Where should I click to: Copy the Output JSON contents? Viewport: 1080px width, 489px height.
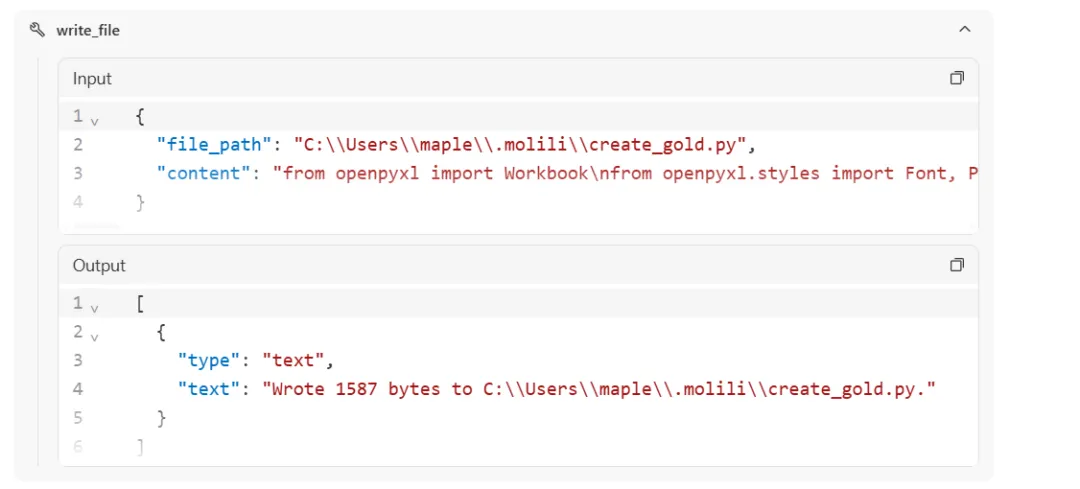[956, 265]
